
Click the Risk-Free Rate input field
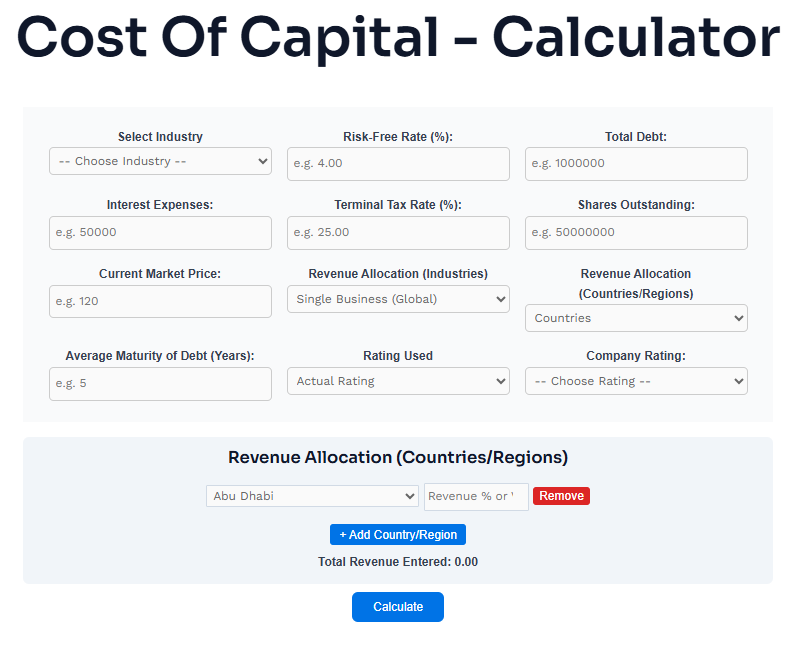coord(398,164)
